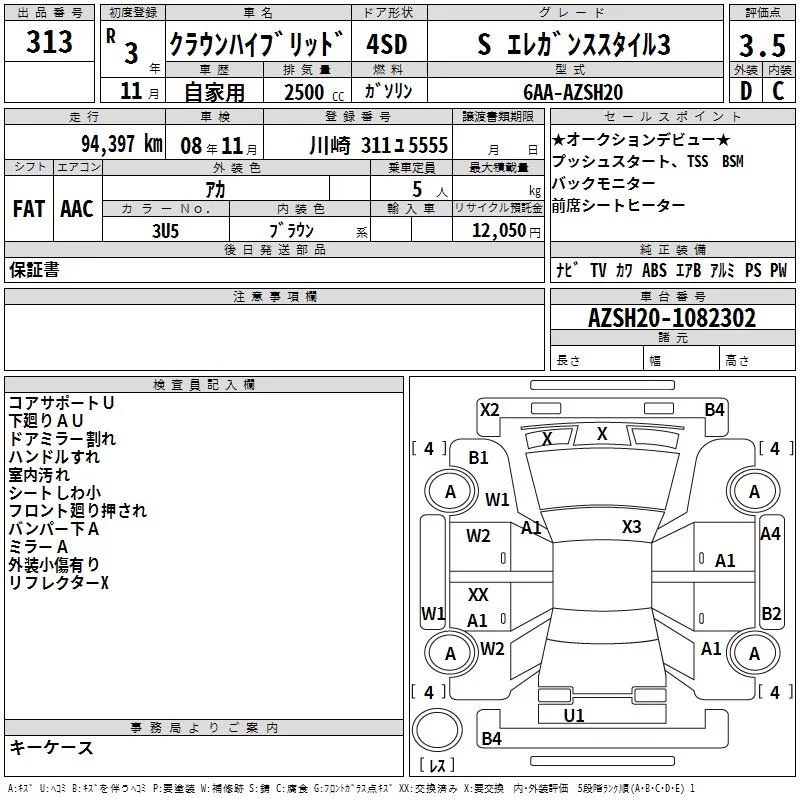Click the front-left wheel circle marked A
Screen dimensions: 800x800
point(450,491)
